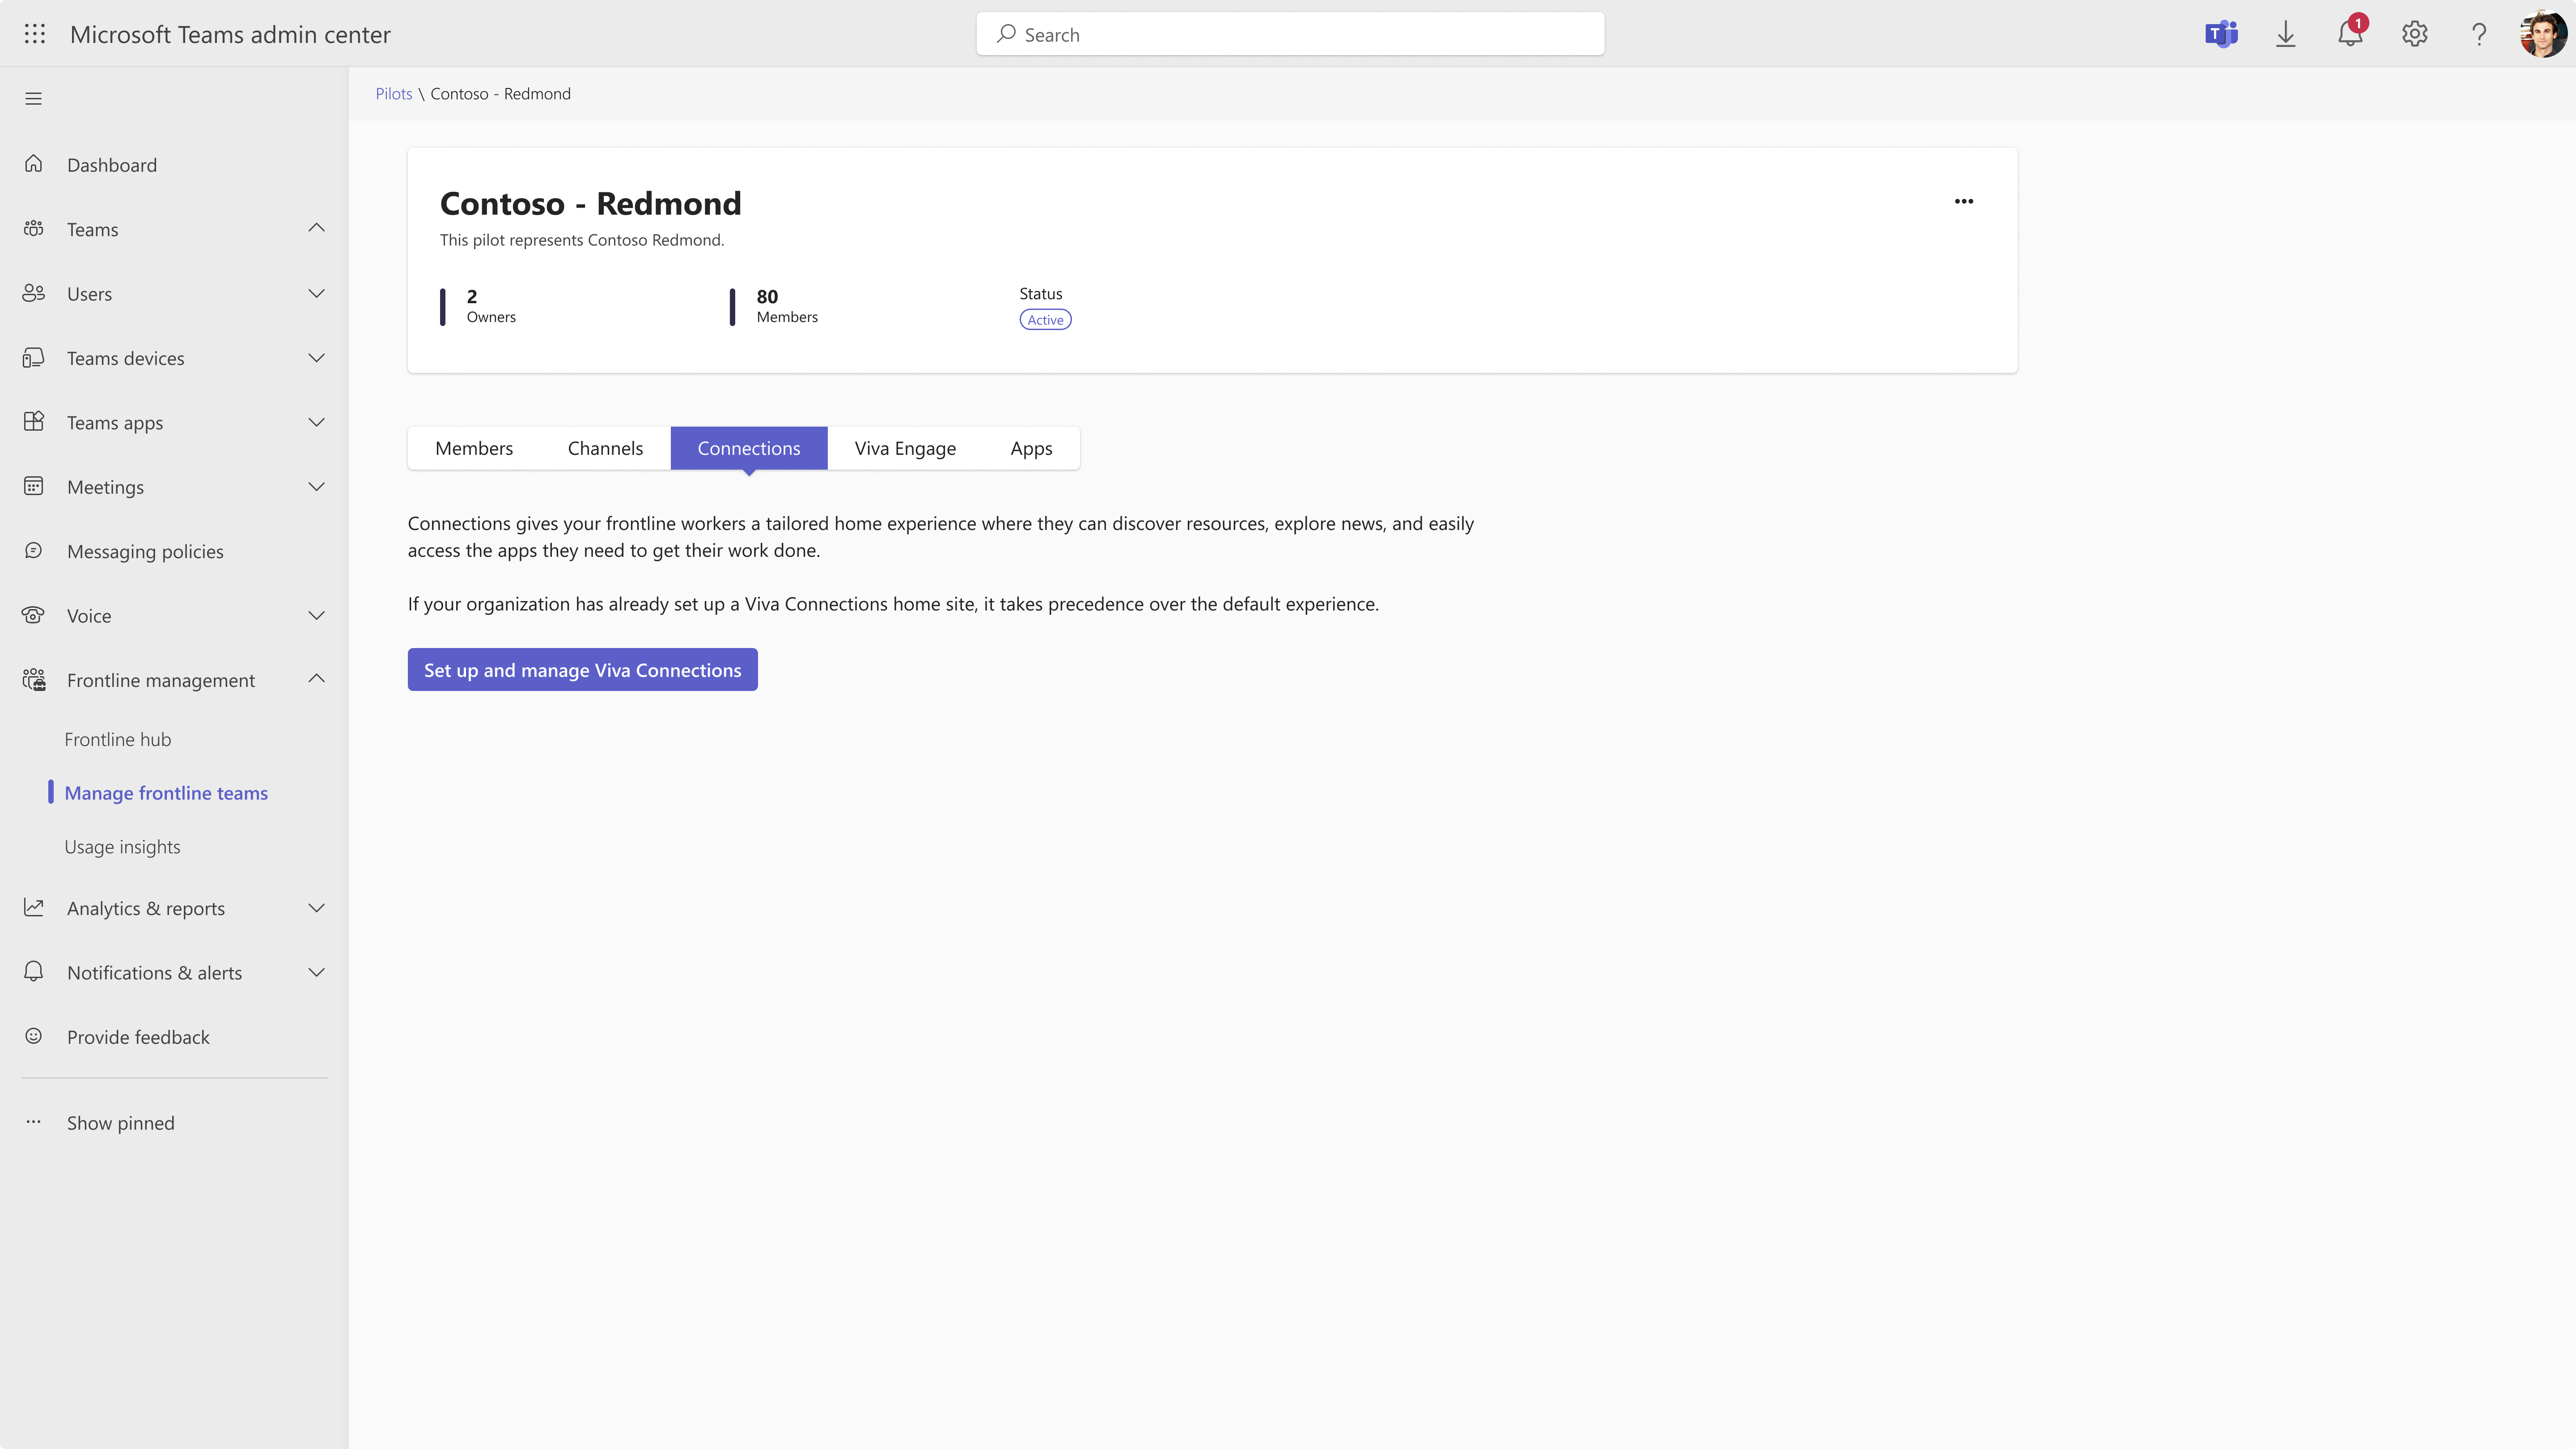The image size is (2576, 1449).
Task: Open Usage insights in the sidebar
Action: (x=122, y=846)
